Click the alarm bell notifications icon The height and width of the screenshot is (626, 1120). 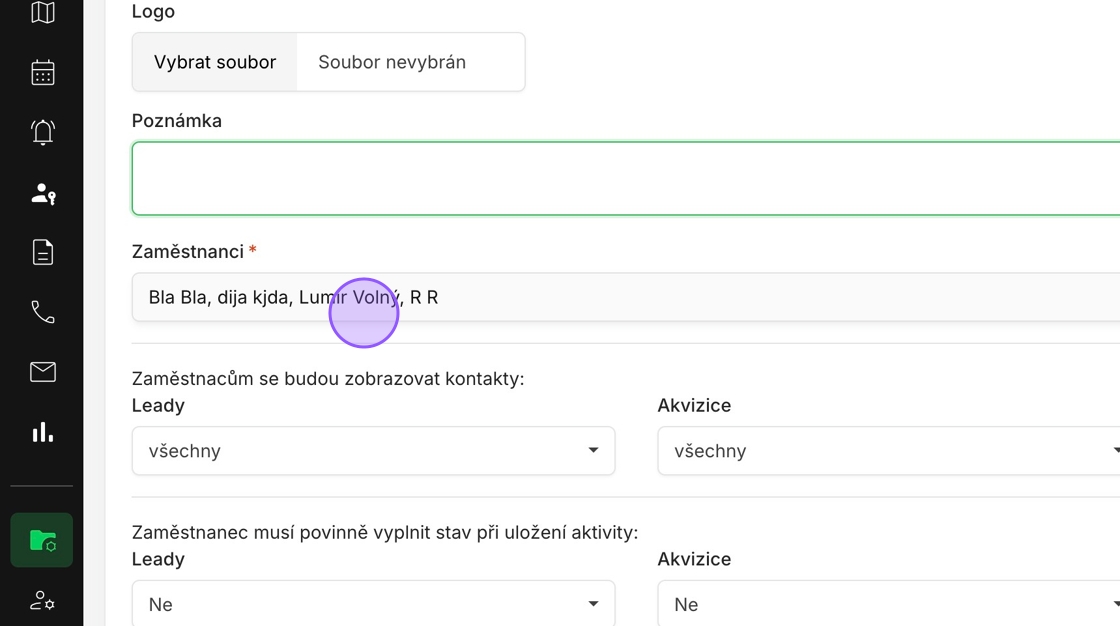pos(42,132)
